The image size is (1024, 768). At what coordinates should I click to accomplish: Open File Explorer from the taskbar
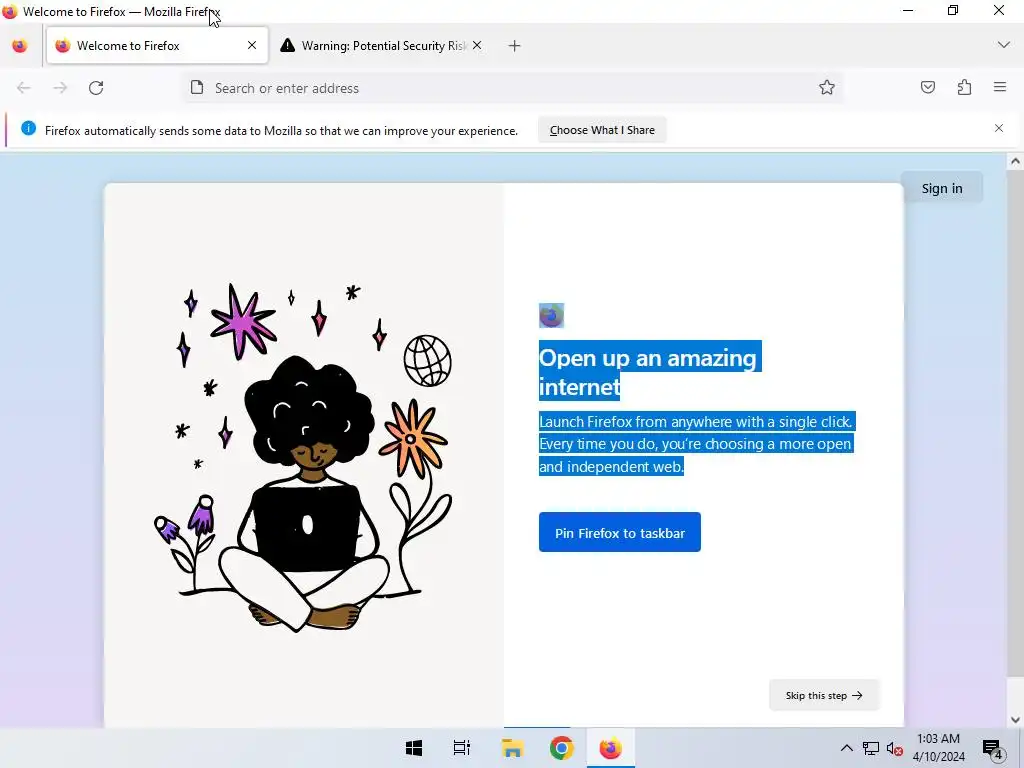(513, 748)
